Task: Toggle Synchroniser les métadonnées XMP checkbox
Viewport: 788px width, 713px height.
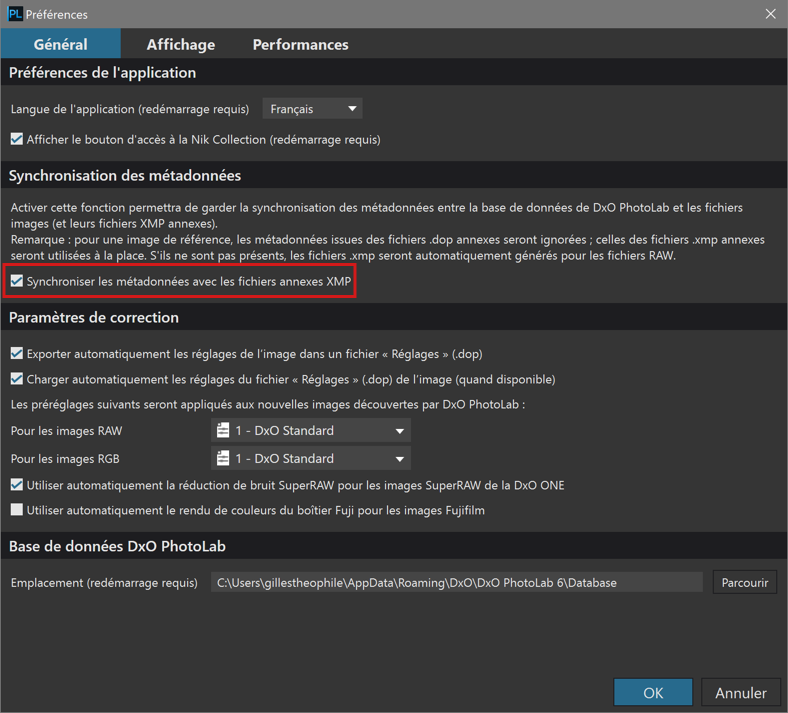Action: [x=17, y=281]
